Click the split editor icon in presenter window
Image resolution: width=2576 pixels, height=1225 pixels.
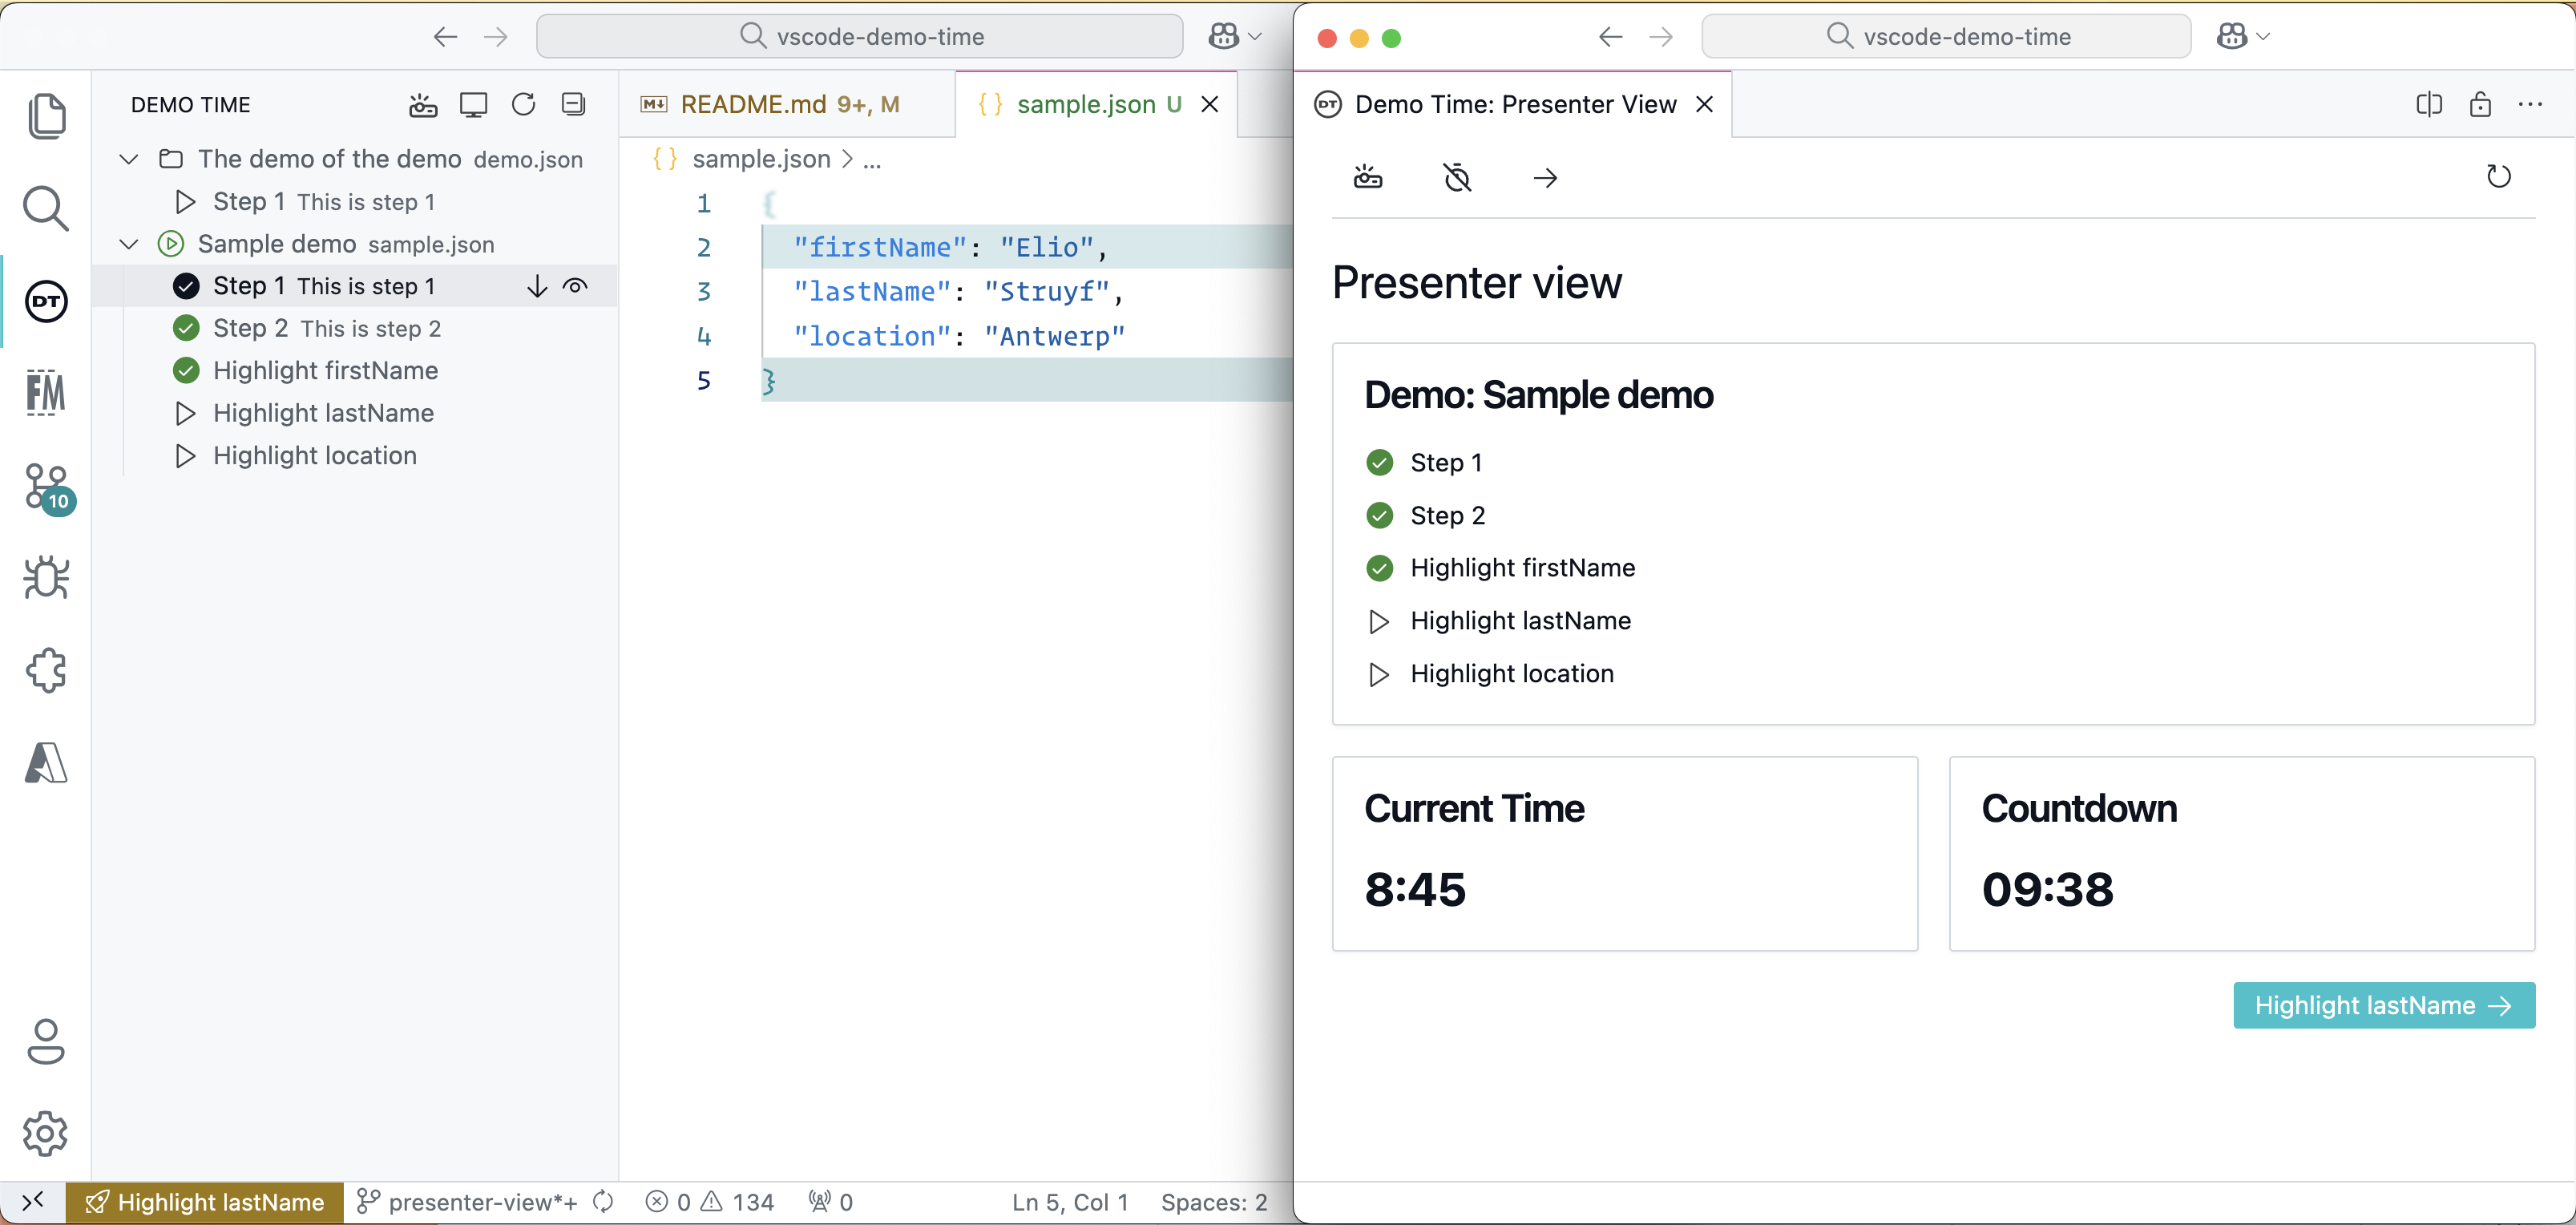click(x=2428, y=105)
